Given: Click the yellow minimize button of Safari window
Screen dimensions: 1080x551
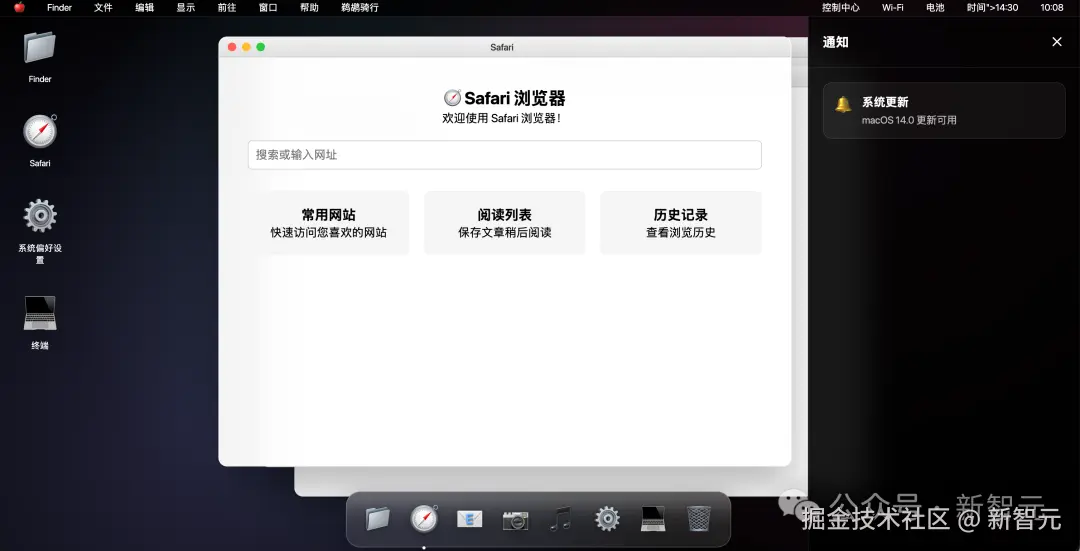Looking at the screenshot, I should (246, 47).
